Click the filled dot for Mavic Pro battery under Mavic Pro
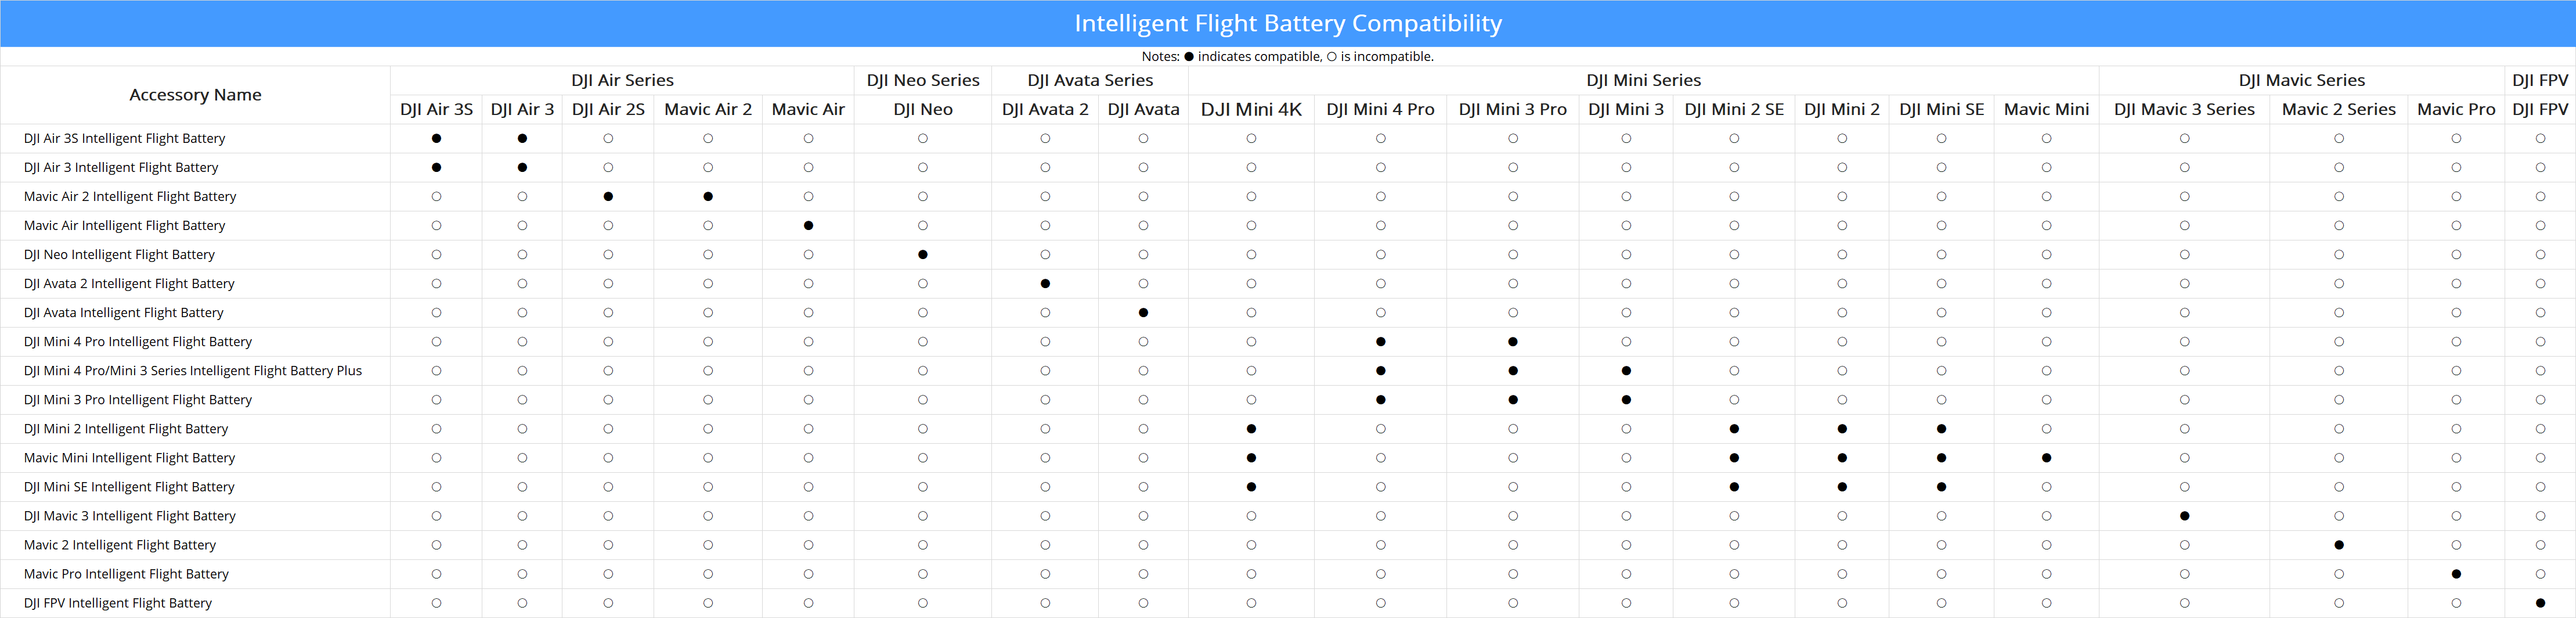The height and width of the screenshot is (618, 2576). (2456, 574)
